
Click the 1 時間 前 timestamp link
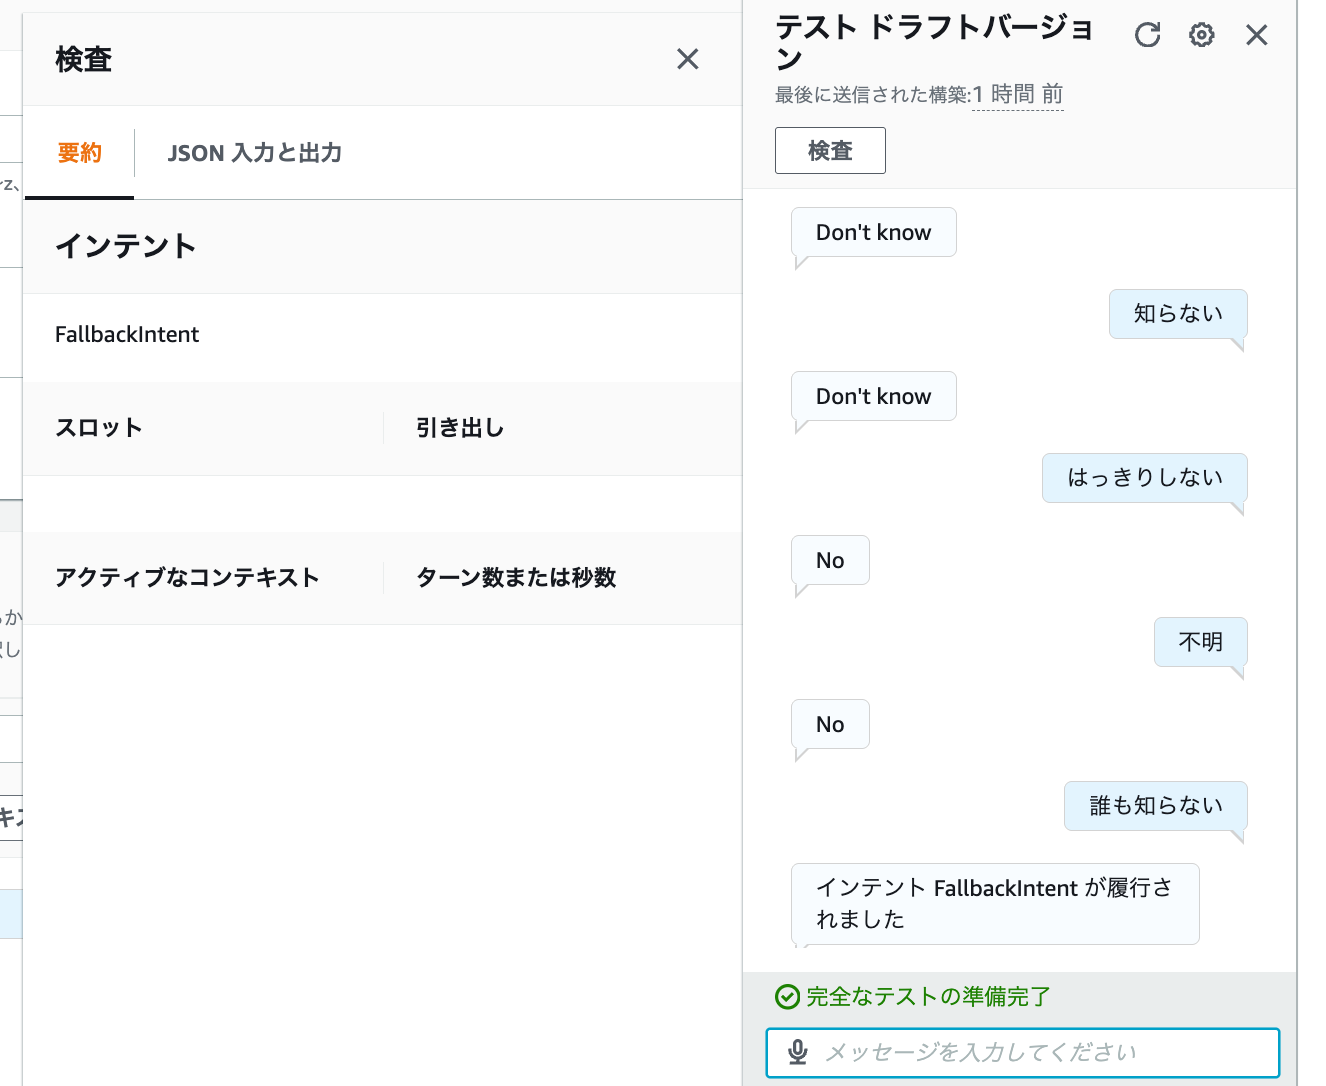[x=1017, y=94]
